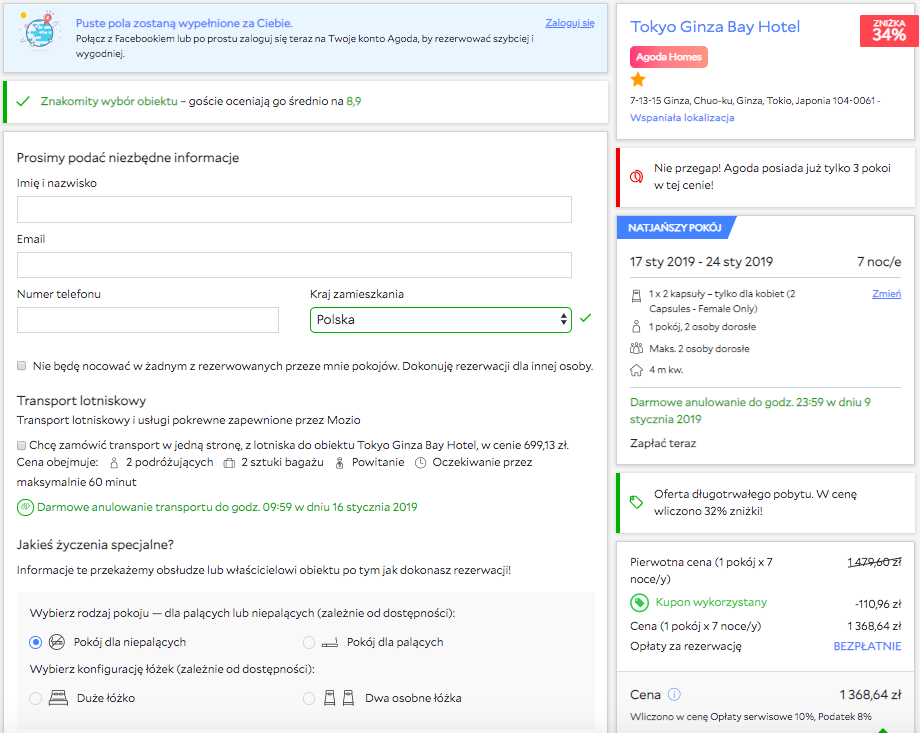
Task: Click the Numer telefonu input field
Action: (148, 320)
